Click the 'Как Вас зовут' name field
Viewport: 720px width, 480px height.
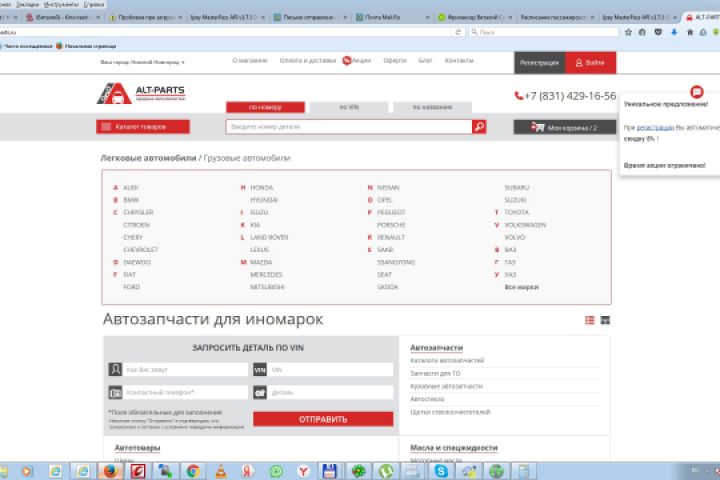coord(186,369)
